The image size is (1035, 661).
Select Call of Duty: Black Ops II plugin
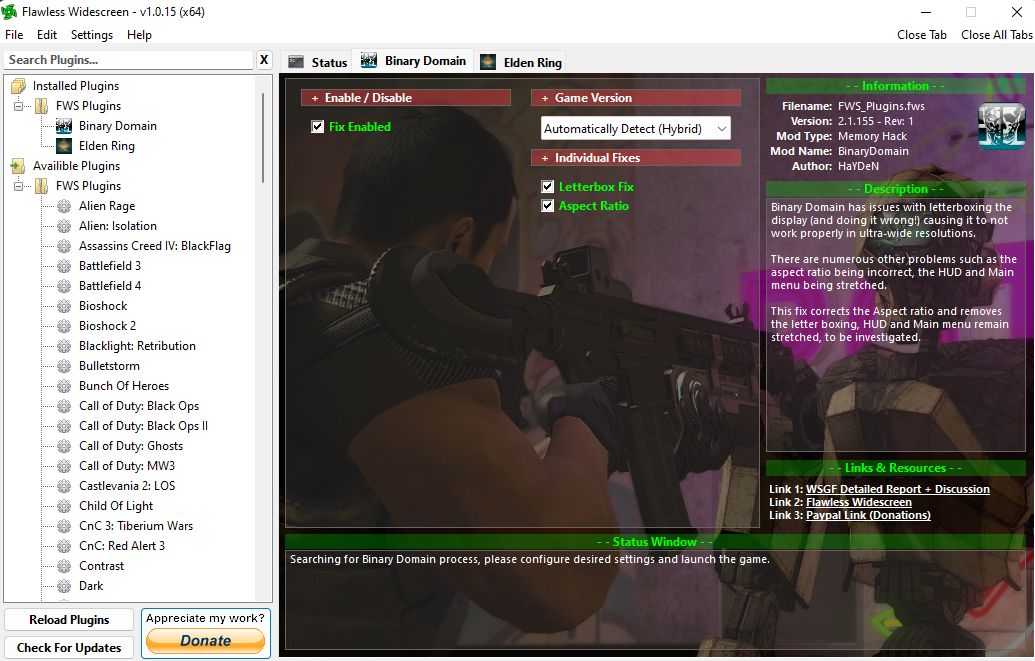click(143, 426)
